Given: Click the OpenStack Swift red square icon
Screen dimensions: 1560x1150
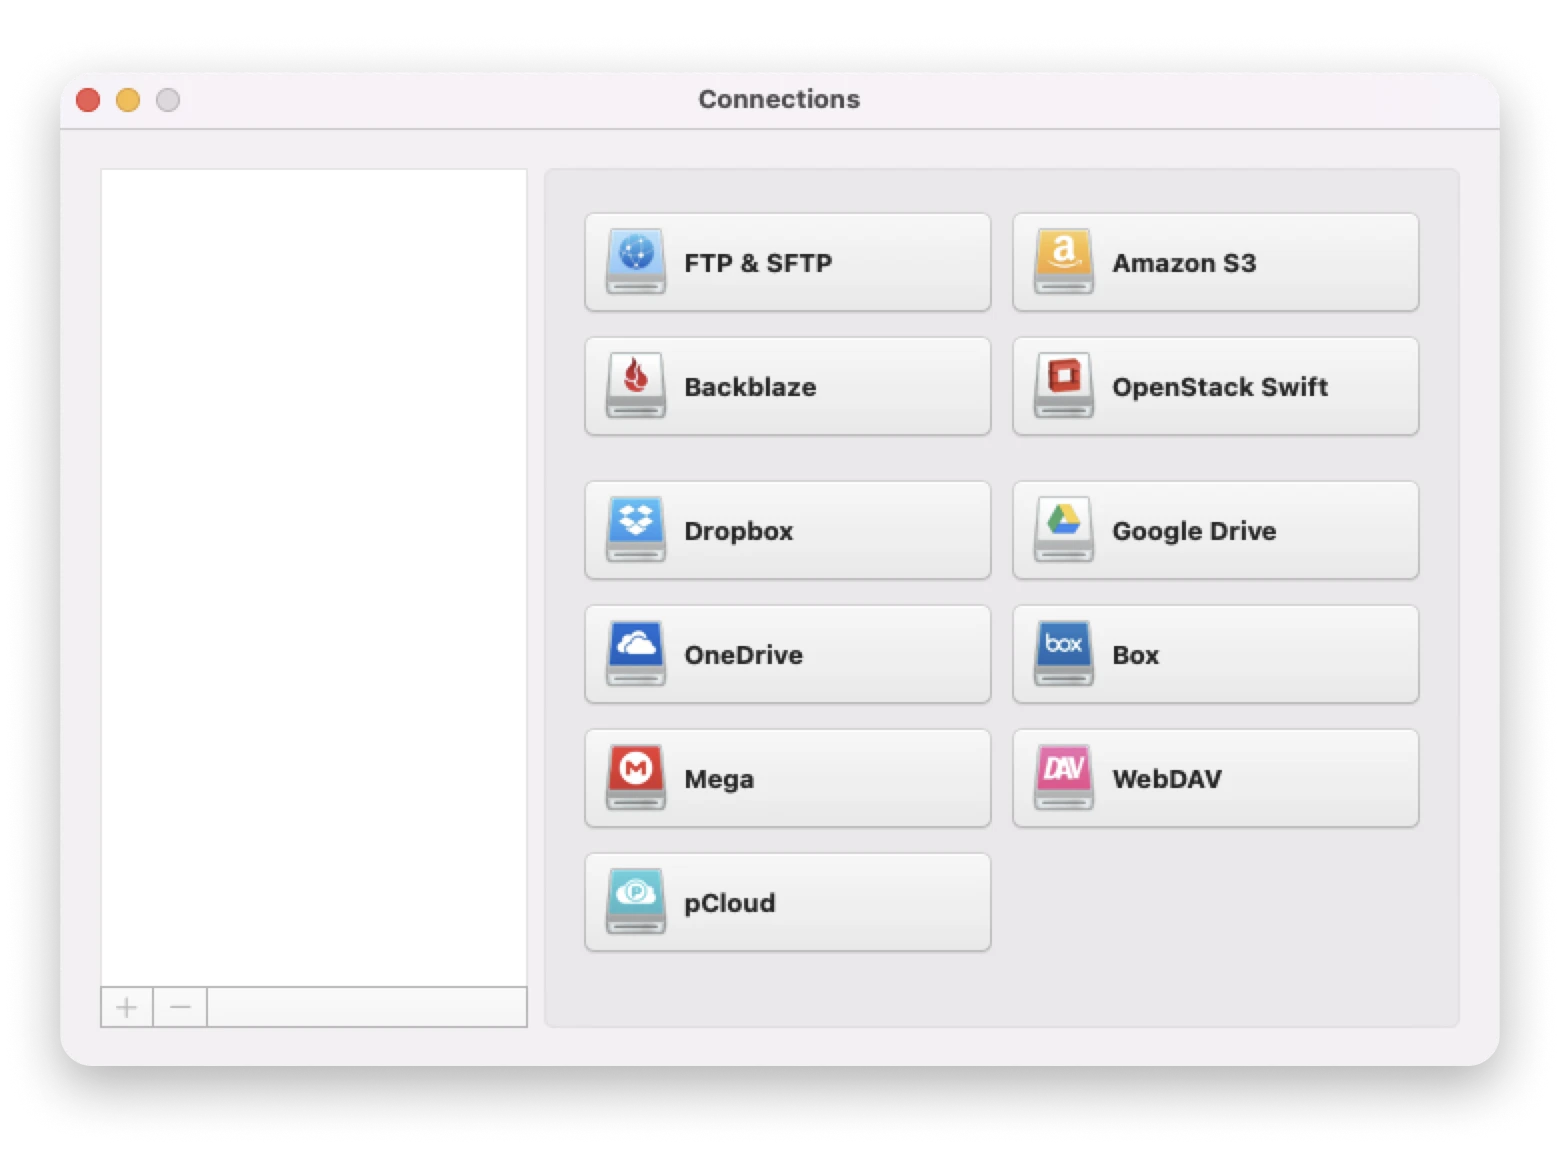Looking at the screenshot, I should pyautogui.click(x=1064, y=386).
